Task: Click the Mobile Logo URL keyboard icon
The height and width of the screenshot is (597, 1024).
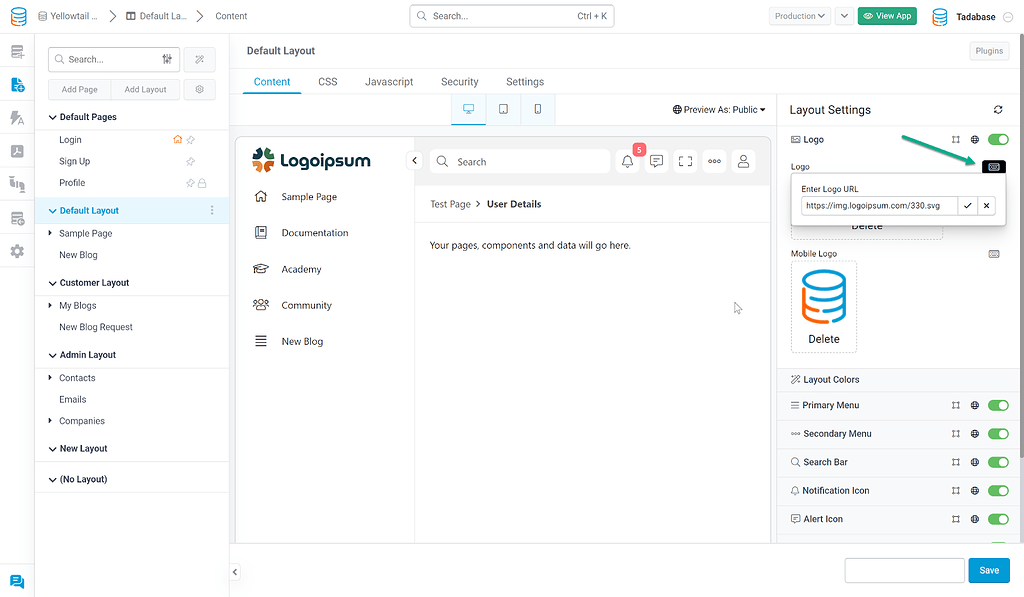Action: click(994, 254)
